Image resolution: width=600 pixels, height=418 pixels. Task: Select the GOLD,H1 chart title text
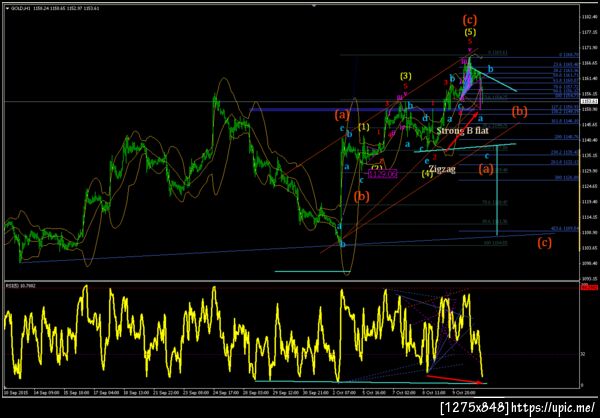(20, 8)
